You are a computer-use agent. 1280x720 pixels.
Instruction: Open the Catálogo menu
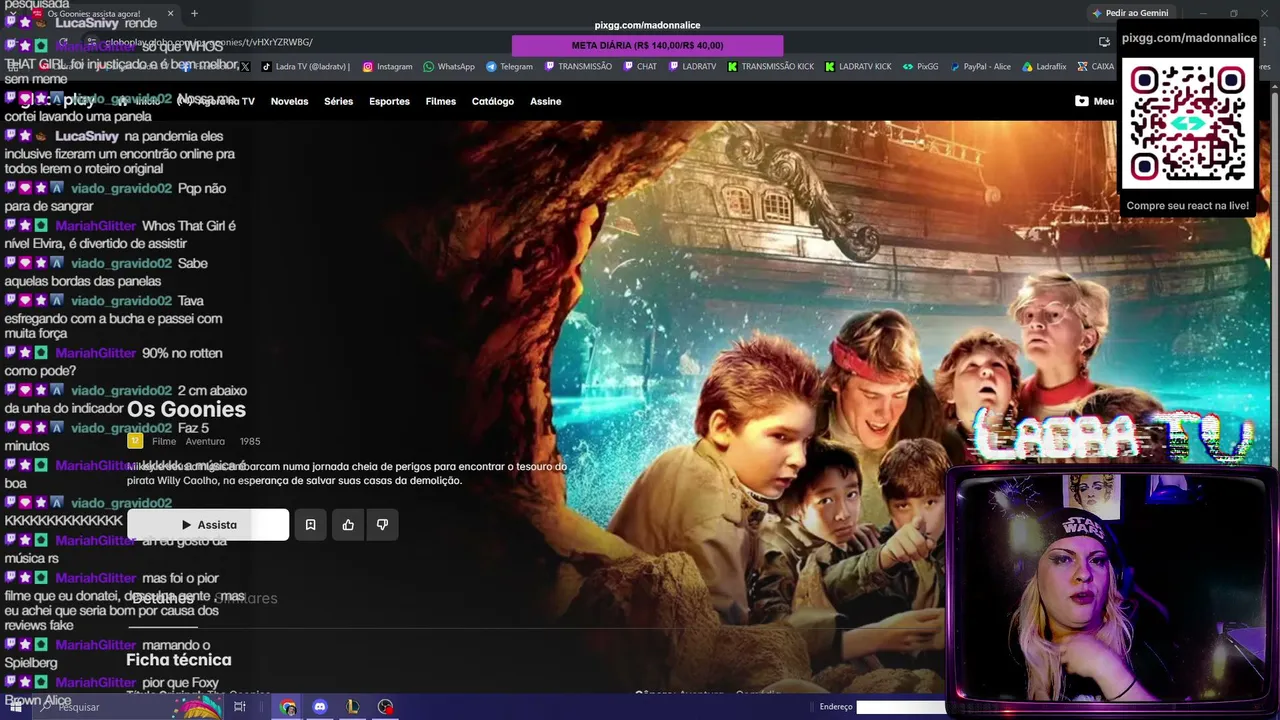tap(493, 101)
